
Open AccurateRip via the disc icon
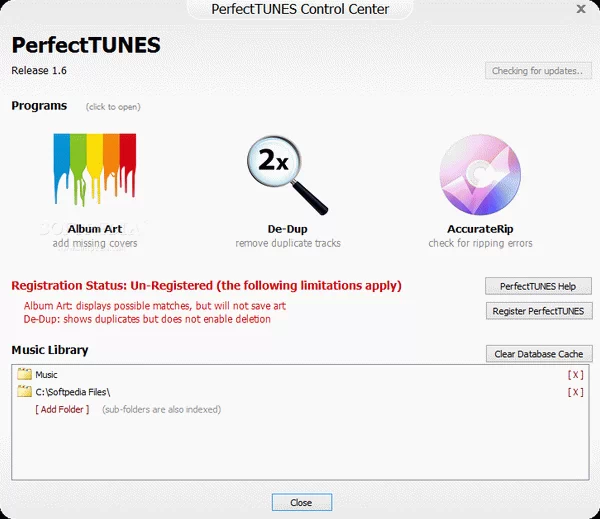(x=480, y=174)
